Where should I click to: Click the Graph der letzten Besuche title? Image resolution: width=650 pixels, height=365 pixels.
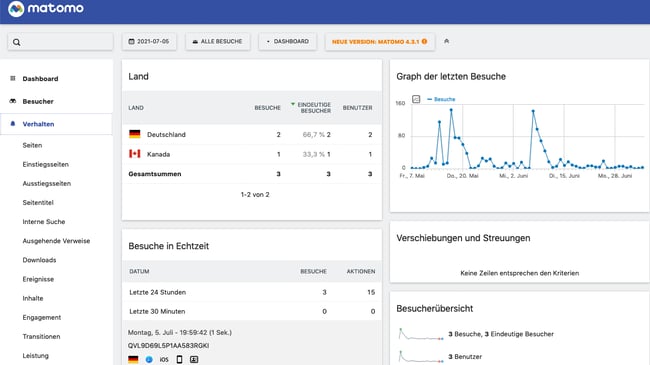451,76
